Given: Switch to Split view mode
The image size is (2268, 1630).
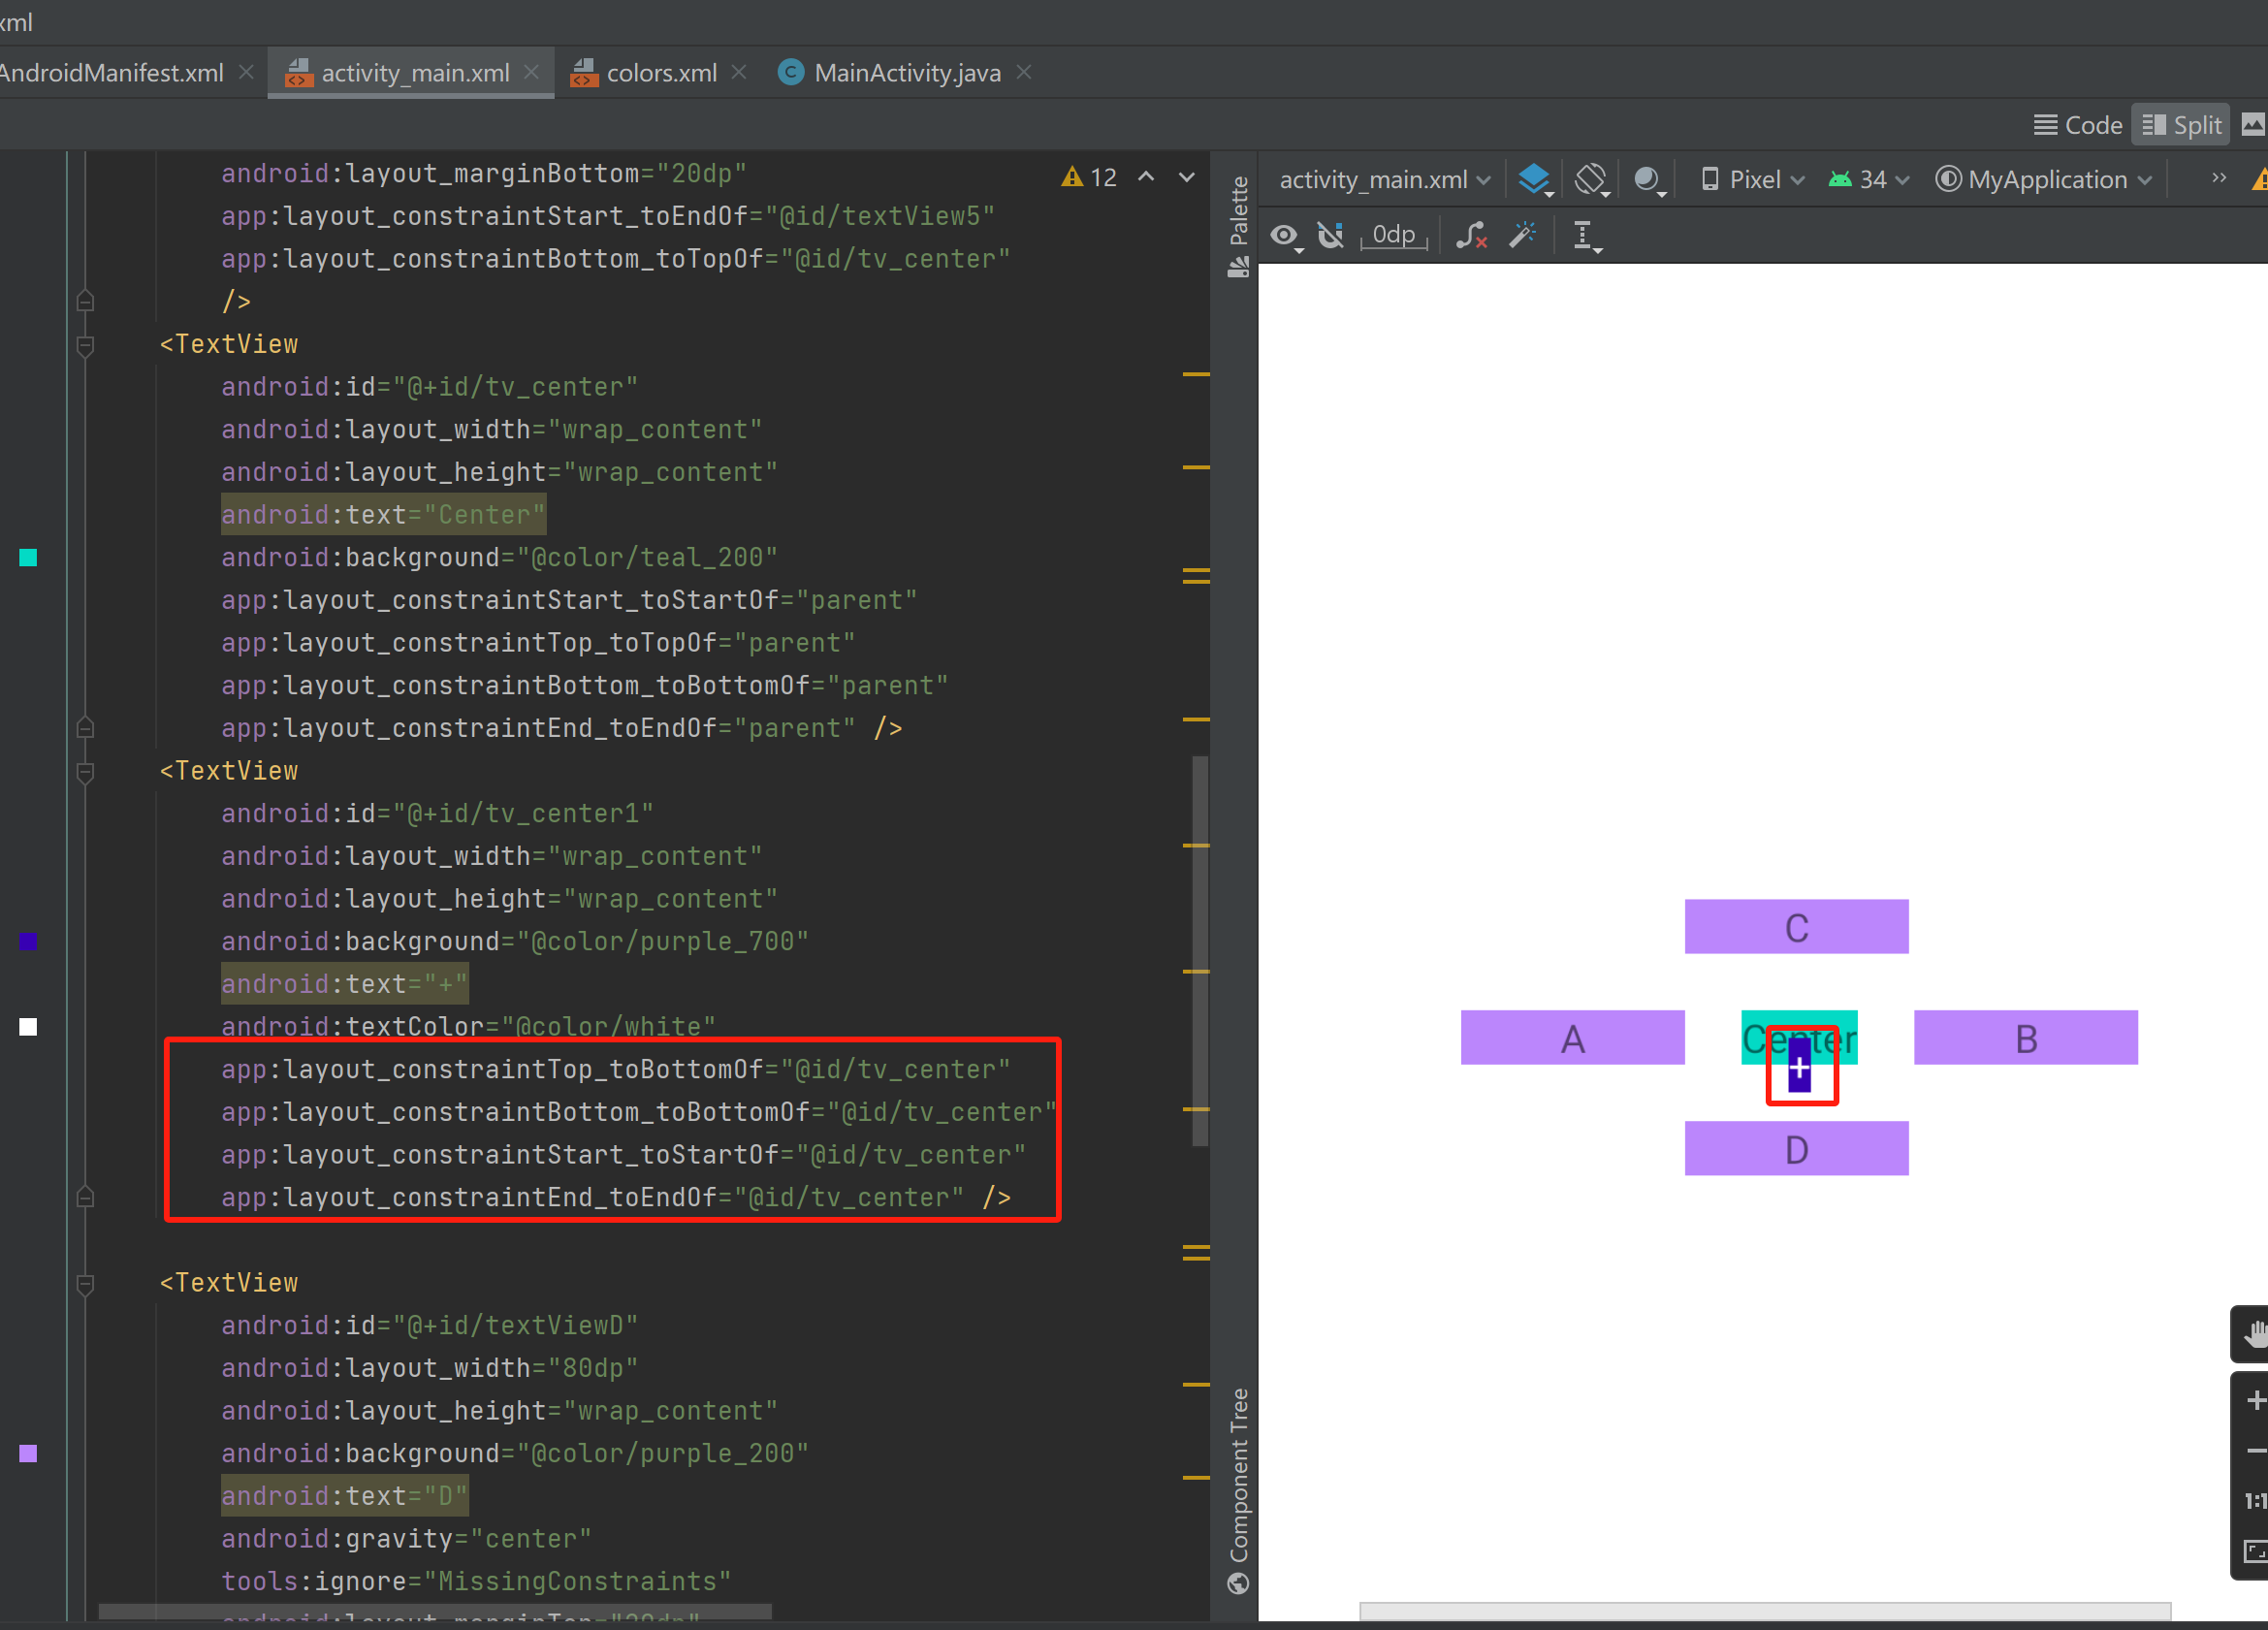Looking at the screenshot, I should tap(2181, 125).
